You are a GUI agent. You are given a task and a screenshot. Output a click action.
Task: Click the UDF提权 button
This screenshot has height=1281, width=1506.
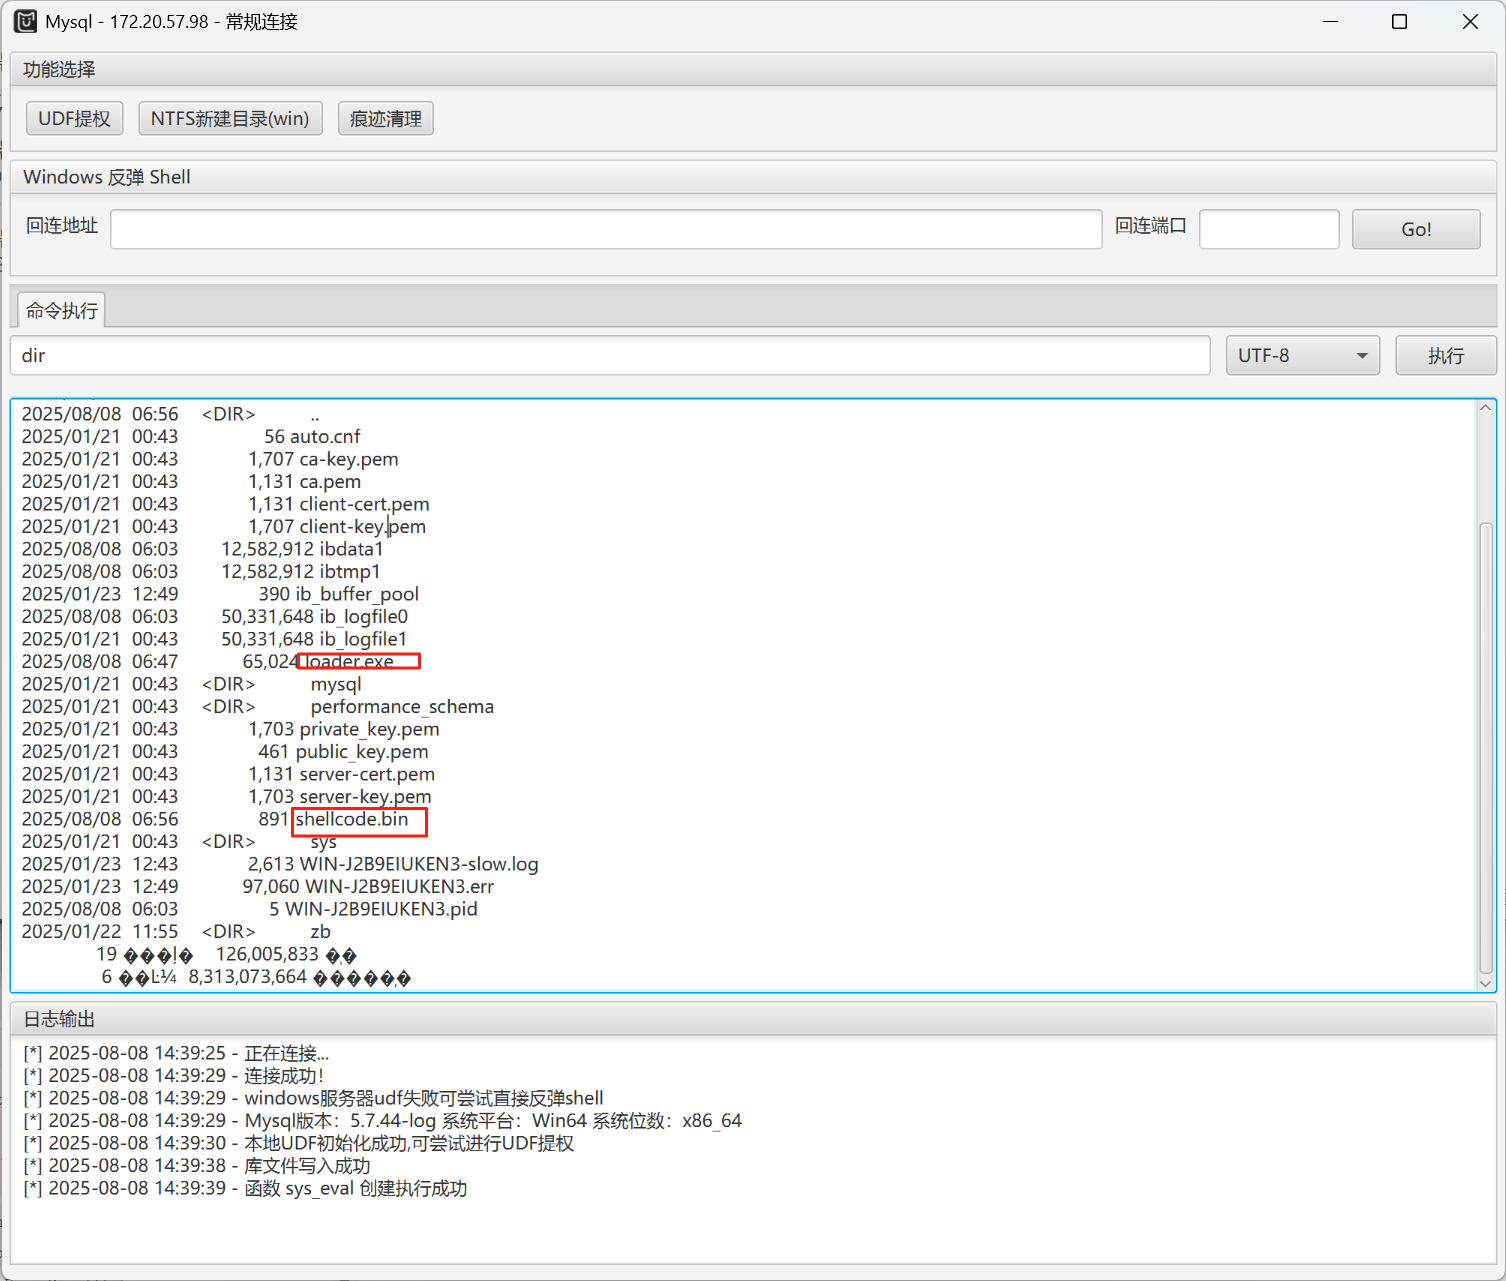pyautogui.click(x=74, y=118)
